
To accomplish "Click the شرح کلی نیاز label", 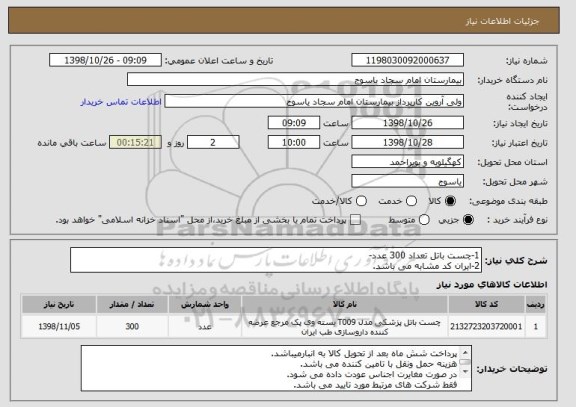I will pos(516,260).
